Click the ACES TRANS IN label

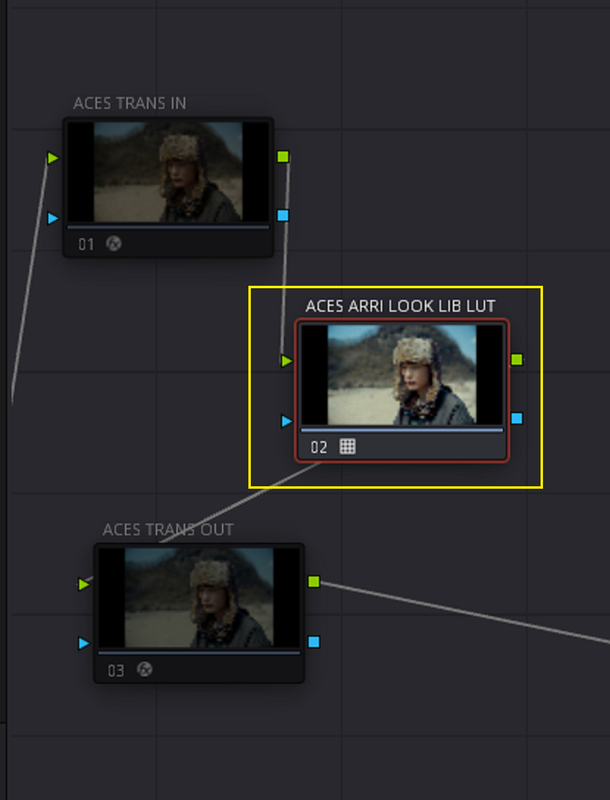pyautogui.click(x=130, y=103)
